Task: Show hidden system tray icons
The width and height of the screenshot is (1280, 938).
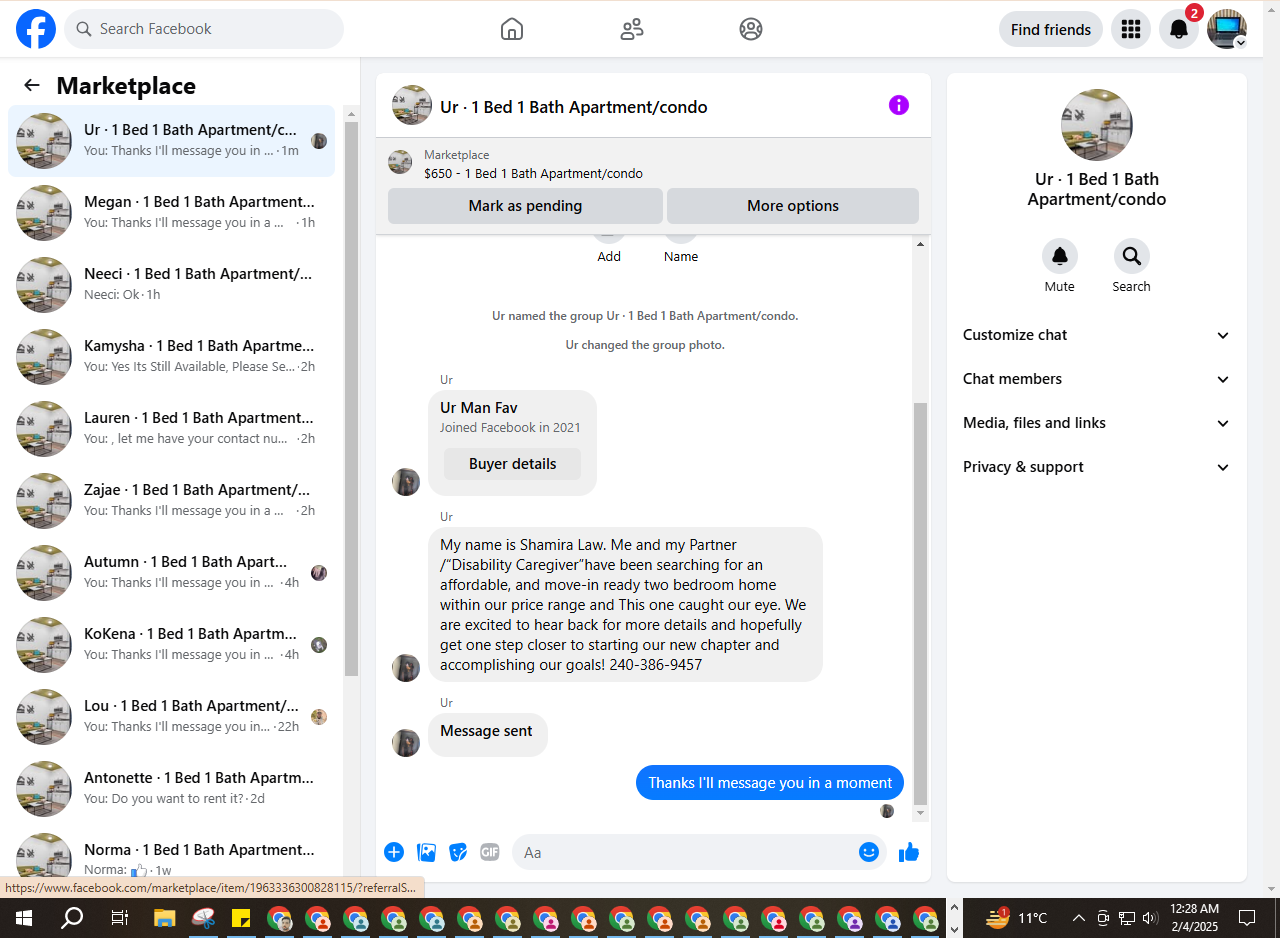Action: click(x=1078, y=917)
